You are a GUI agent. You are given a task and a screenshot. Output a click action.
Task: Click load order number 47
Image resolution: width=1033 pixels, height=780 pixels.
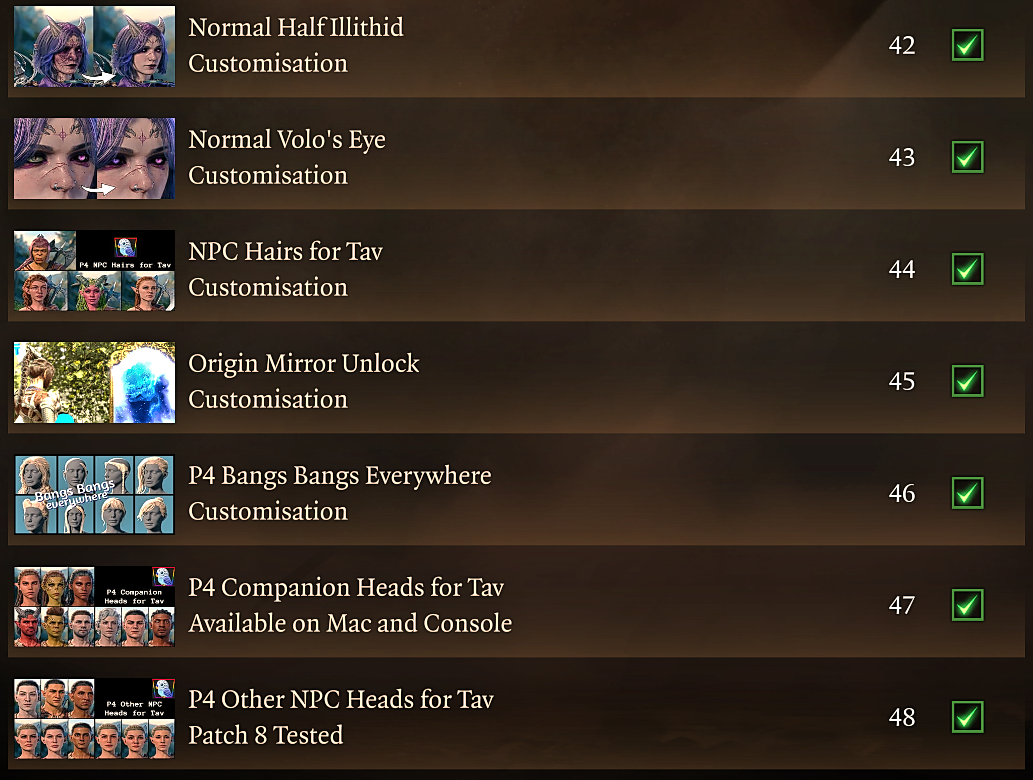901,605
